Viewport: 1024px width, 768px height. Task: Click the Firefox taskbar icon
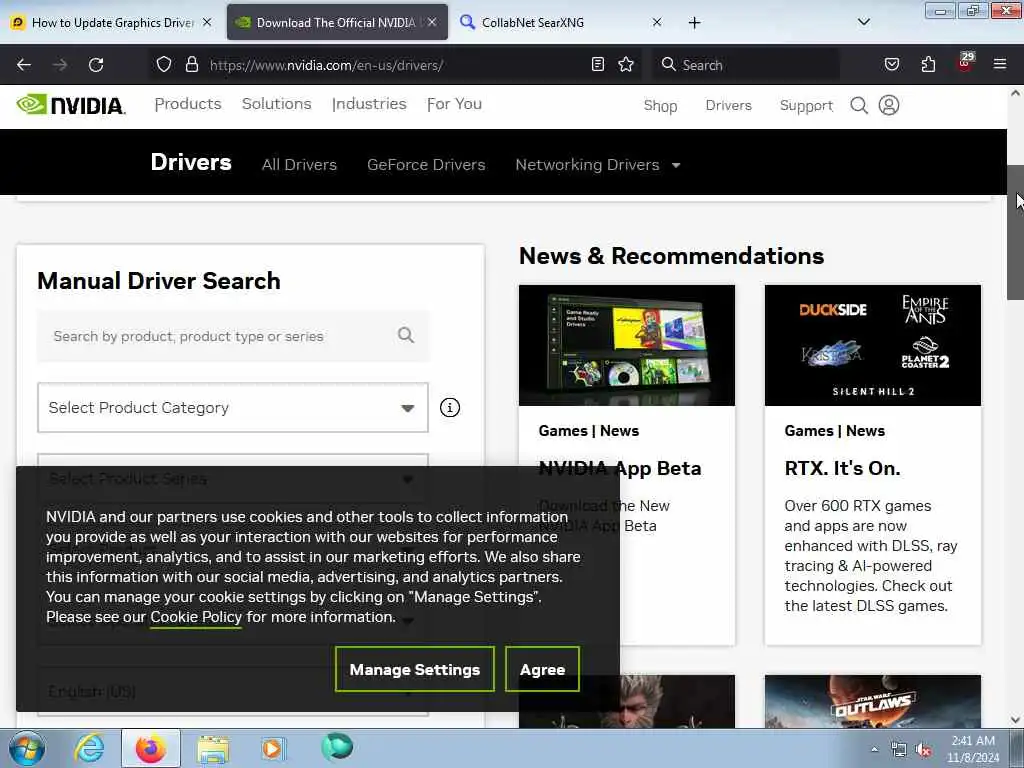coord(151,748)
